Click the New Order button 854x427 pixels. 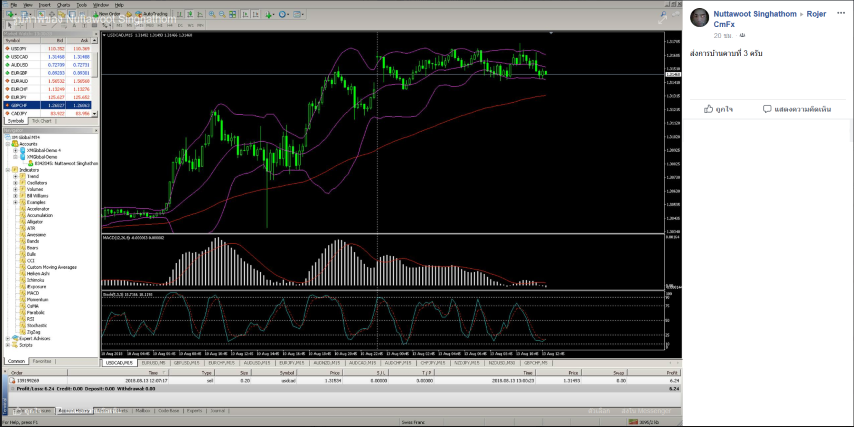point(108,14)
